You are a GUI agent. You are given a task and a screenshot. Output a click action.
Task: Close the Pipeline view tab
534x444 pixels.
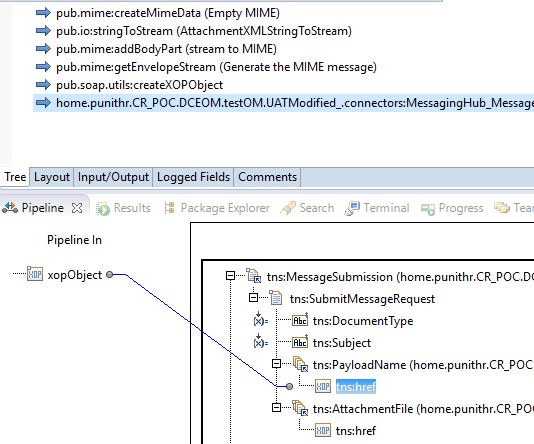click(77, 208)
